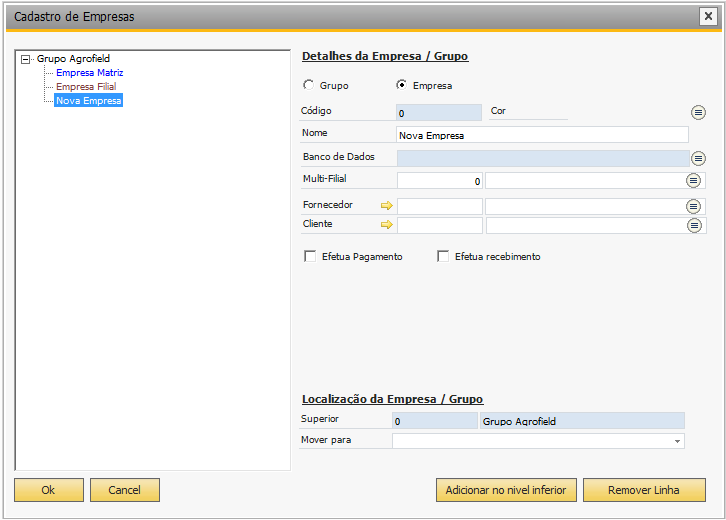Select the Empresa radio button
This screenshot has width=726, height=520.
(x=401, y=85)
